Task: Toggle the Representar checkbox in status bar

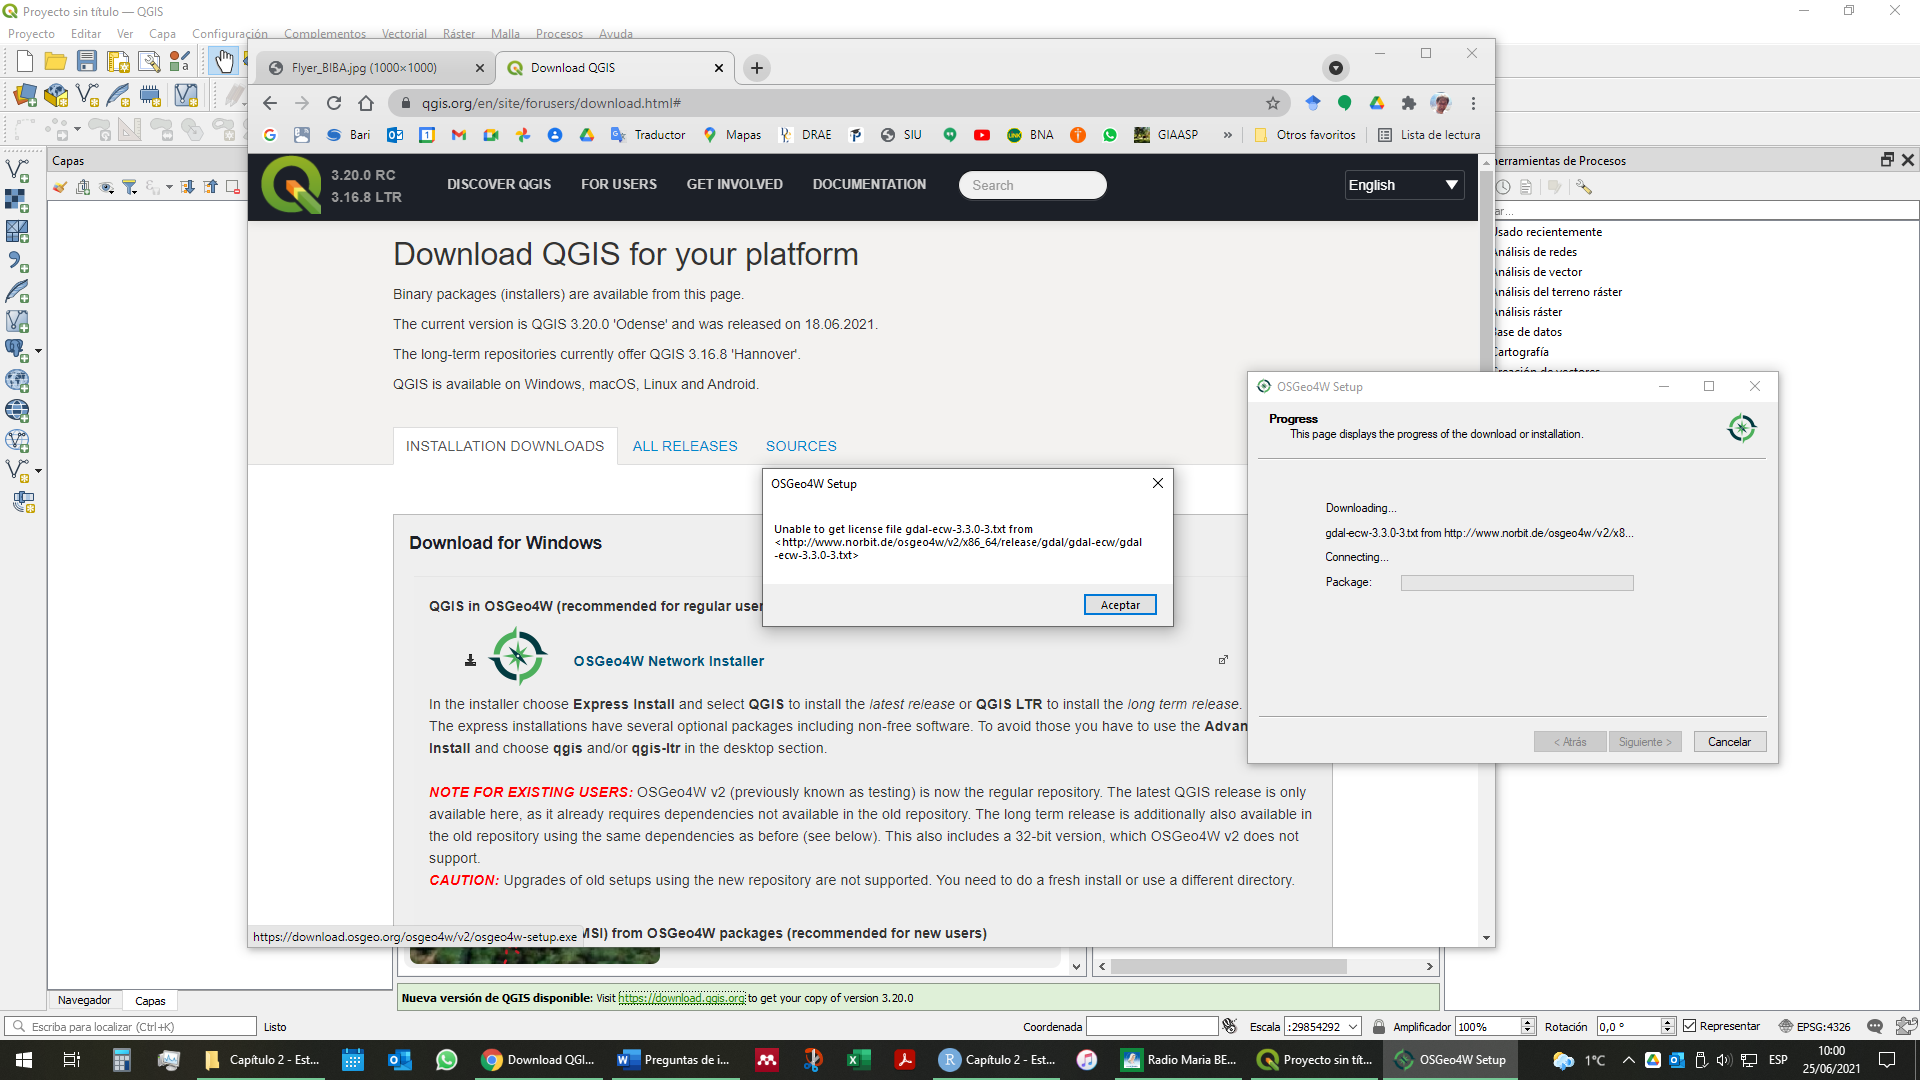Action: pos(1690,1026)
